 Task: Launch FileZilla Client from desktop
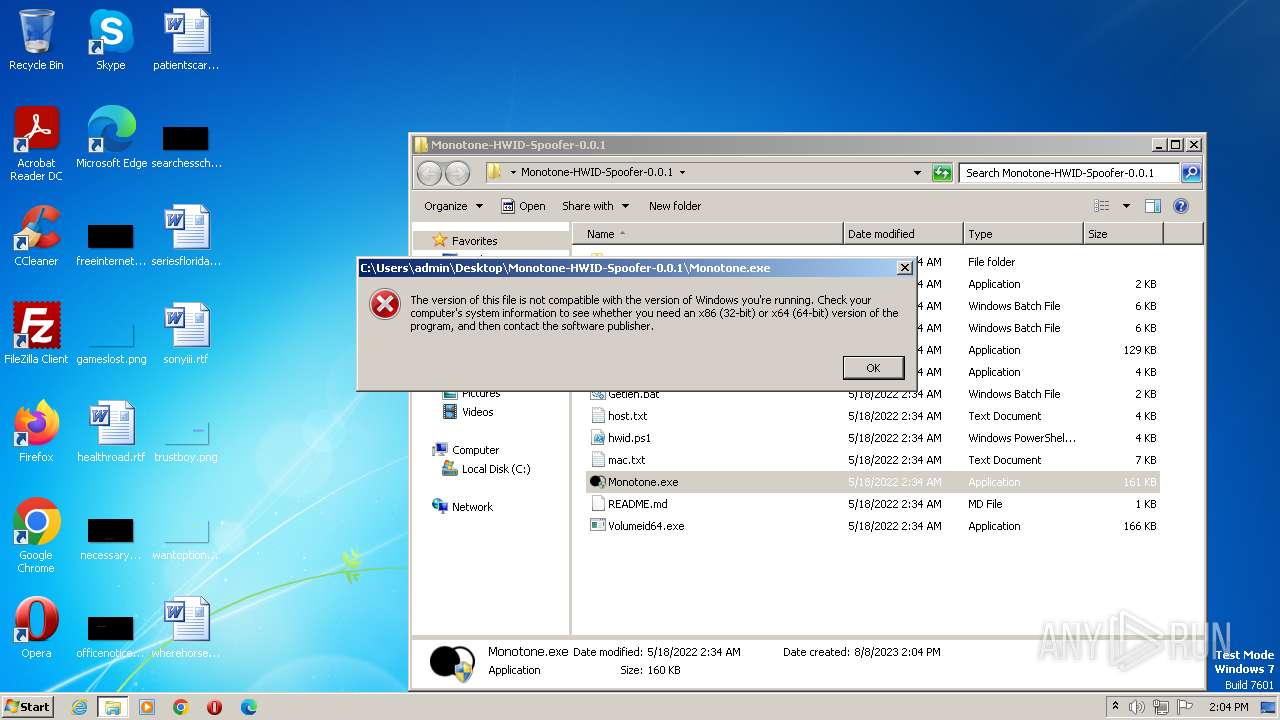click(36, 334)
